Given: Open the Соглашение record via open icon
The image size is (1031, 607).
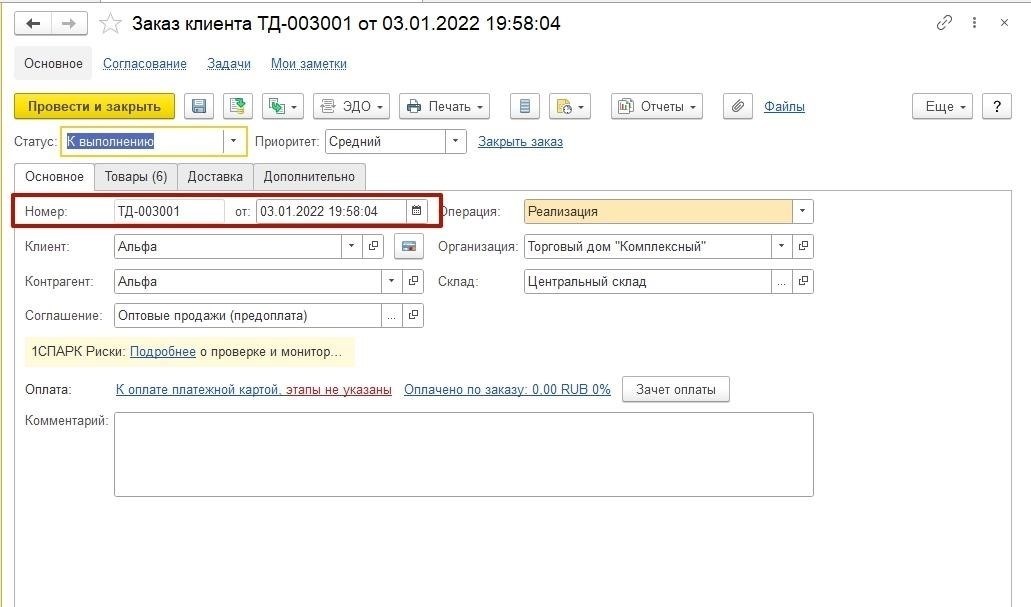Looking at the screenshot, I should pos(413,316).
